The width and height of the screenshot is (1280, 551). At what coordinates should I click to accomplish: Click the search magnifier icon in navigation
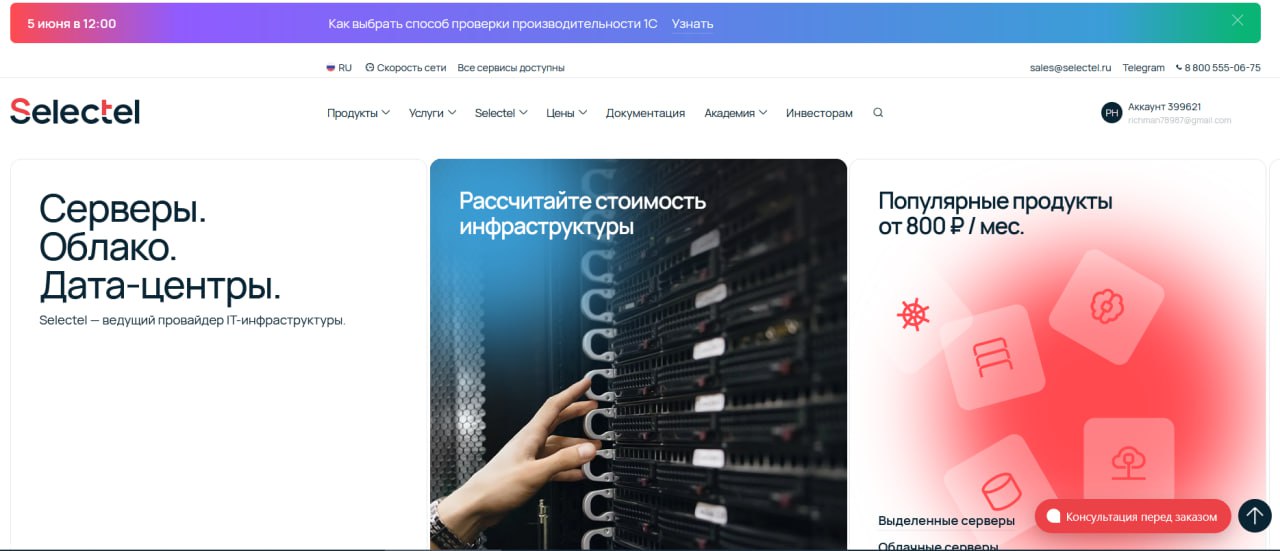coord(878,113)
